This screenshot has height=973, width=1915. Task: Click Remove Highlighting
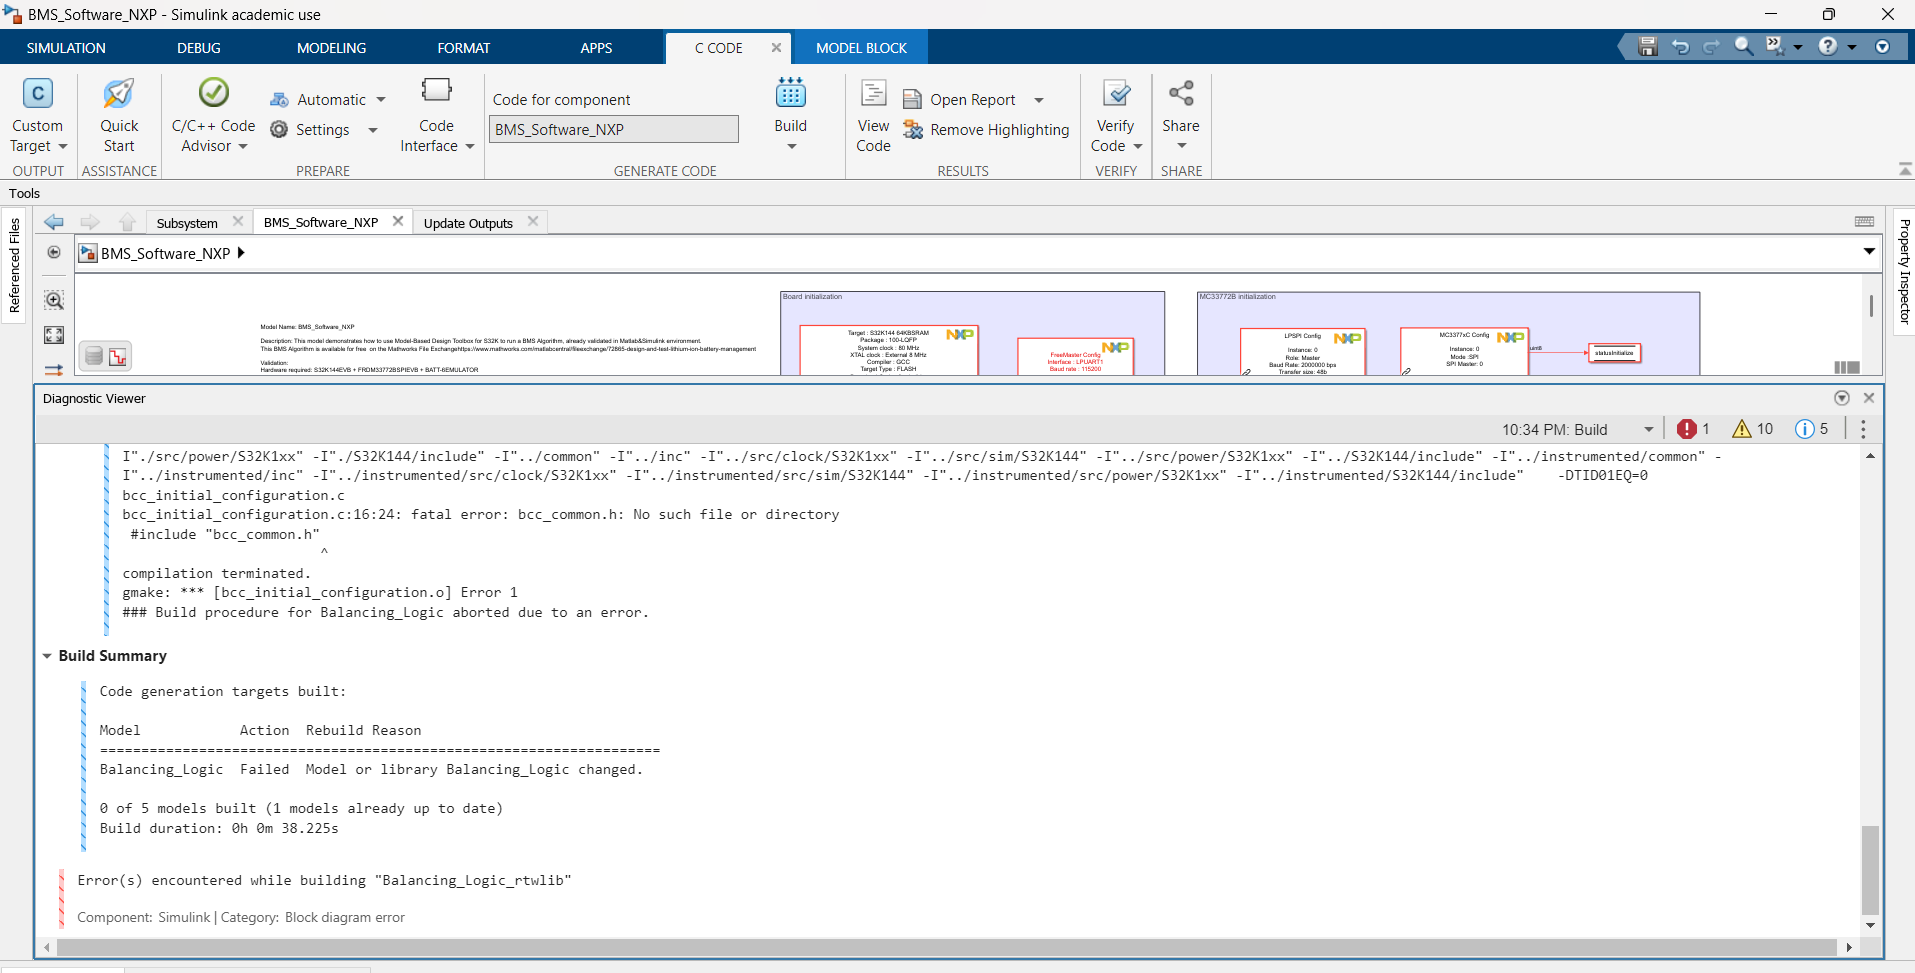(x=986, y=130)
